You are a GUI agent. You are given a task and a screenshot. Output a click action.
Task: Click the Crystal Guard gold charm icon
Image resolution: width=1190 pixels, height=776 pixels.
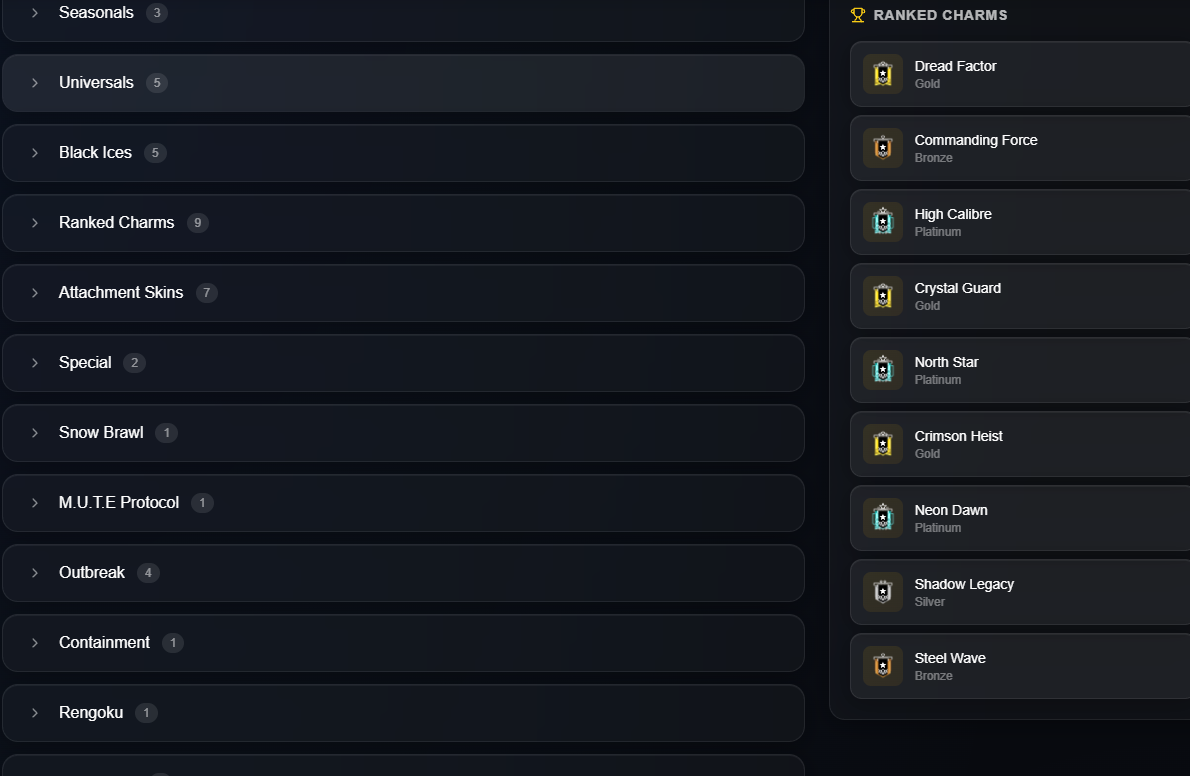coord(883,296)
